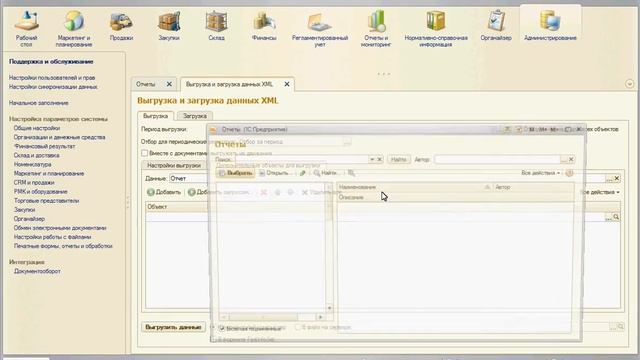This screenshot has width=640, height=360.
Task: Click the Данные input field
Action: tap(387, 178)
